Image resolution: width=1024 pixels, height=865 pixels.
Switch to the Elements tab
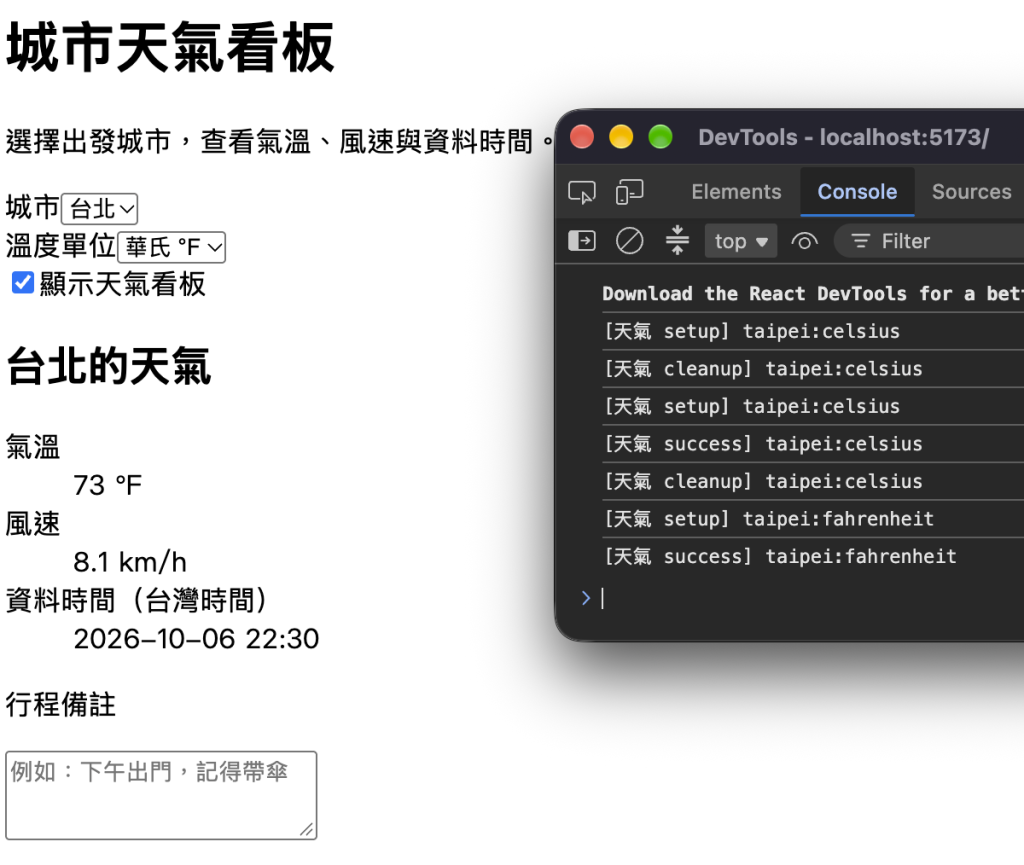736,192
